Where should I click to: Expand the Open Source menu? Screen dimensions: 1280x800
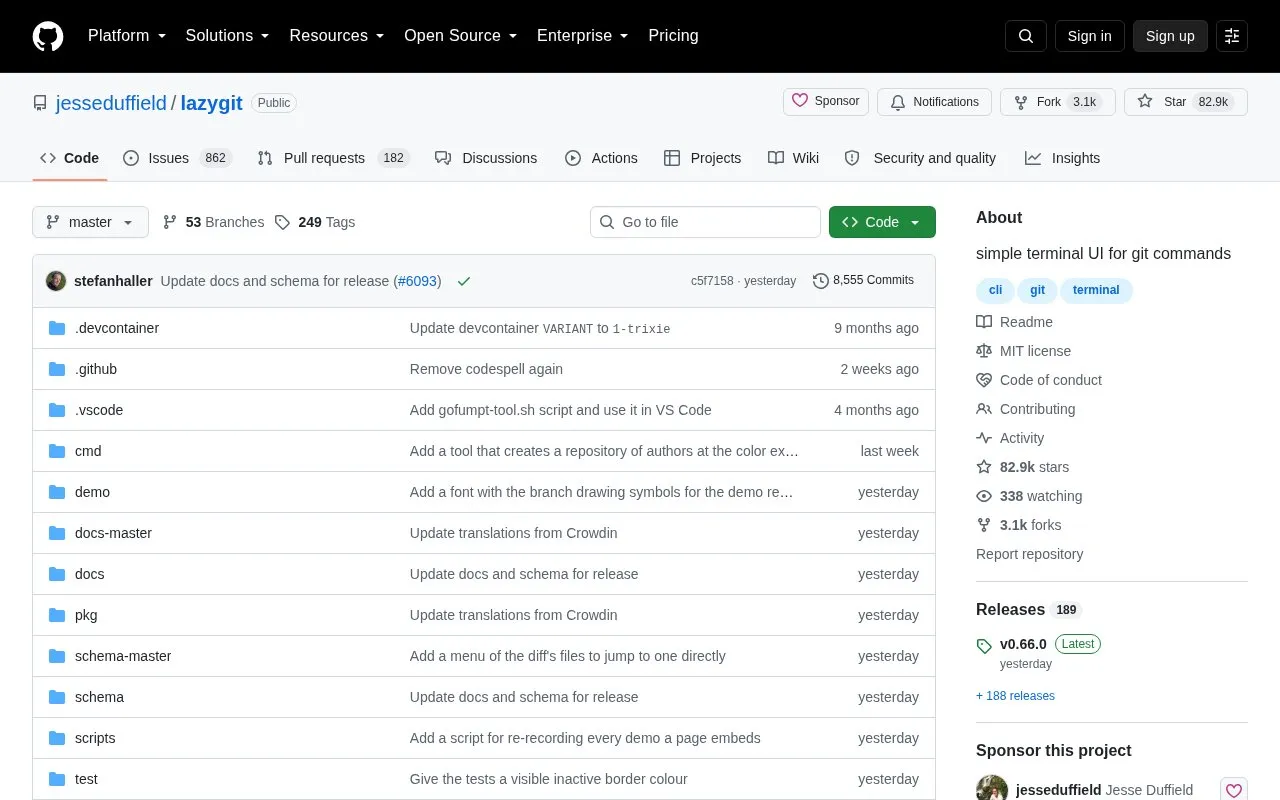click(461, 36)
